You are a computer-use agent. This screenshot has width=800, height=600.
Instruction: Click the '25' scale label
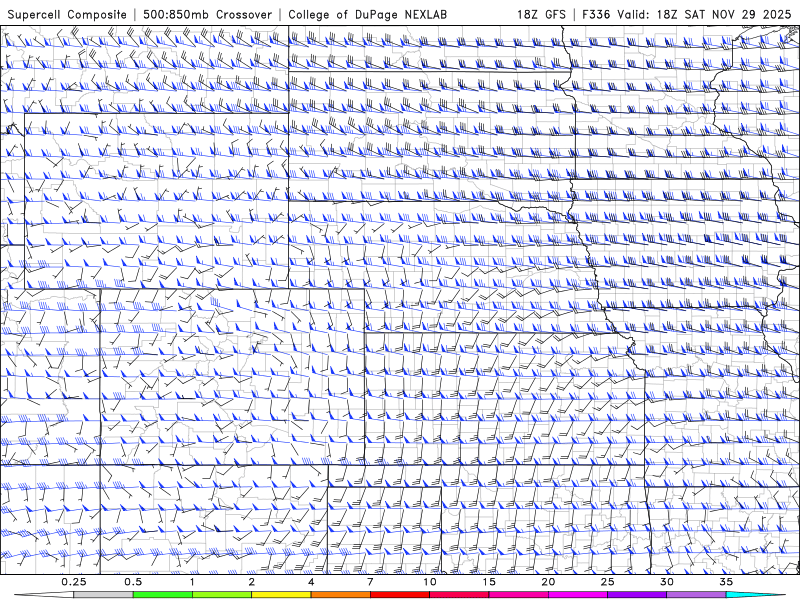pyautogui.click(x=607, y=582)
